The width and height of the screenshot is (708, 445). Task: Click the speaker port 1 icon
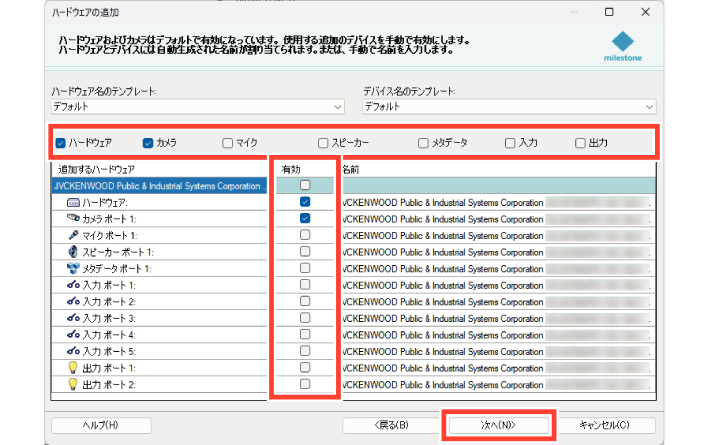point(72,251)
